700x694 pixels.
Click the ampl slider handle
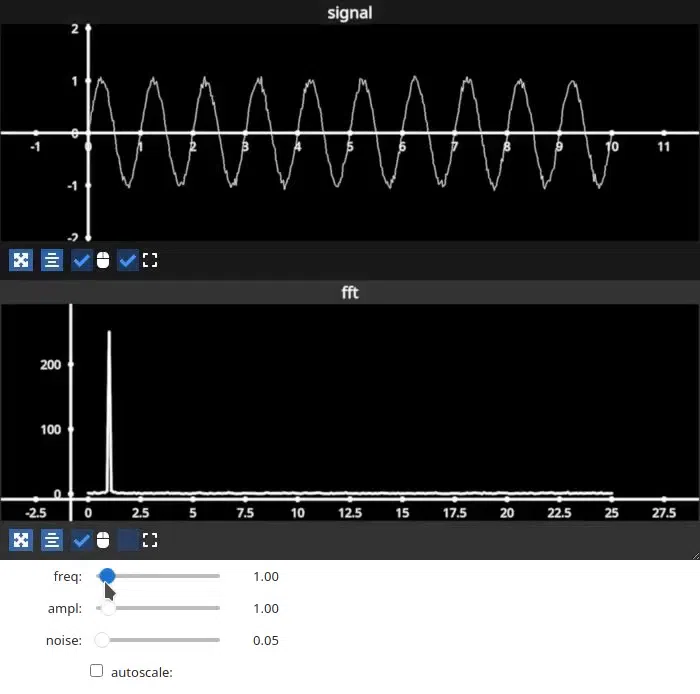click(x=108, y=608)
